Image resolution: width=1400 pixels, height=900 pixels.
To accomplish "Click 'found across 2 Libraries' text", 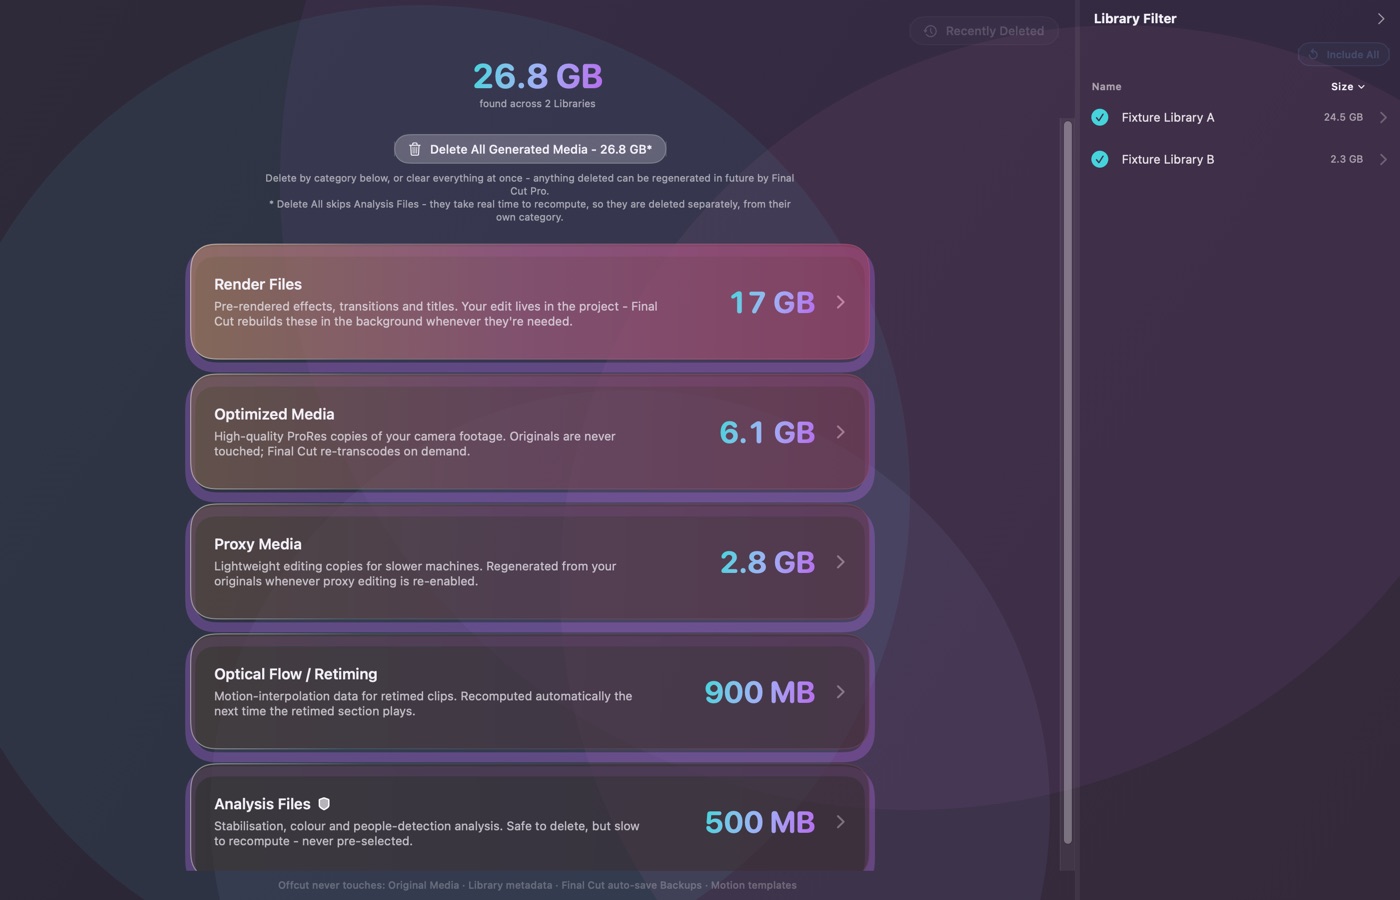I will point(537,104).
